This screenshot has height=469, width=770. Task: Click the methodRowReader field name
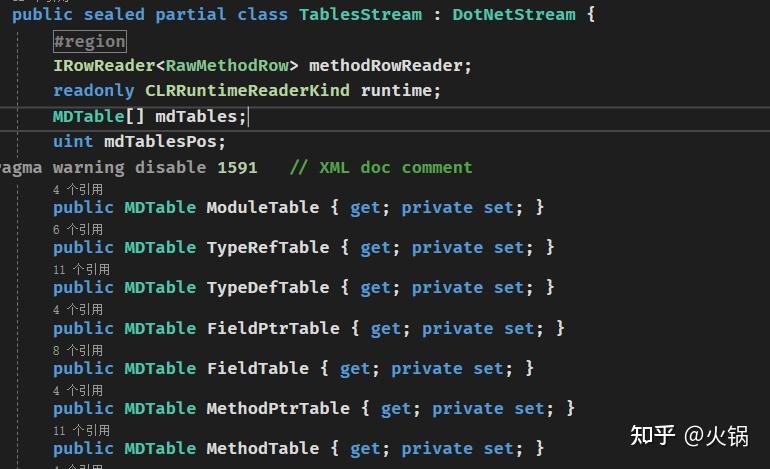coord(387,65)
